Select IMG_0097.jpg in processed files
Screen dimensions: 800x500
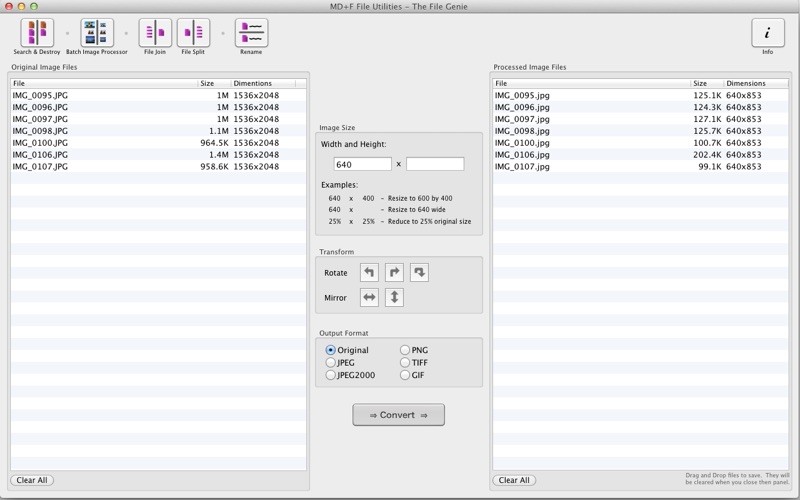pos(640,119)
